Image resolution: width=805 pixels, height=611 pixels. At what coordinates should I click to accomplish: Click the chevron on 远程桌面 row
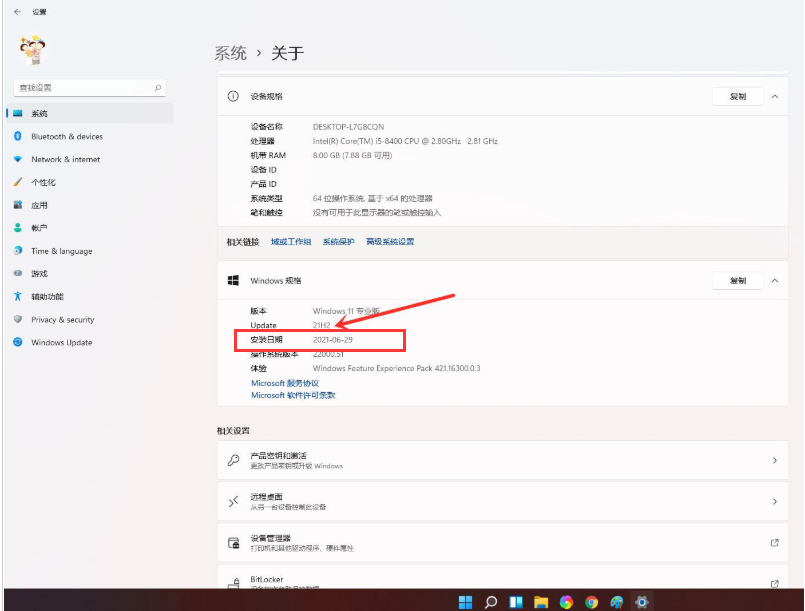coord(775,502)
